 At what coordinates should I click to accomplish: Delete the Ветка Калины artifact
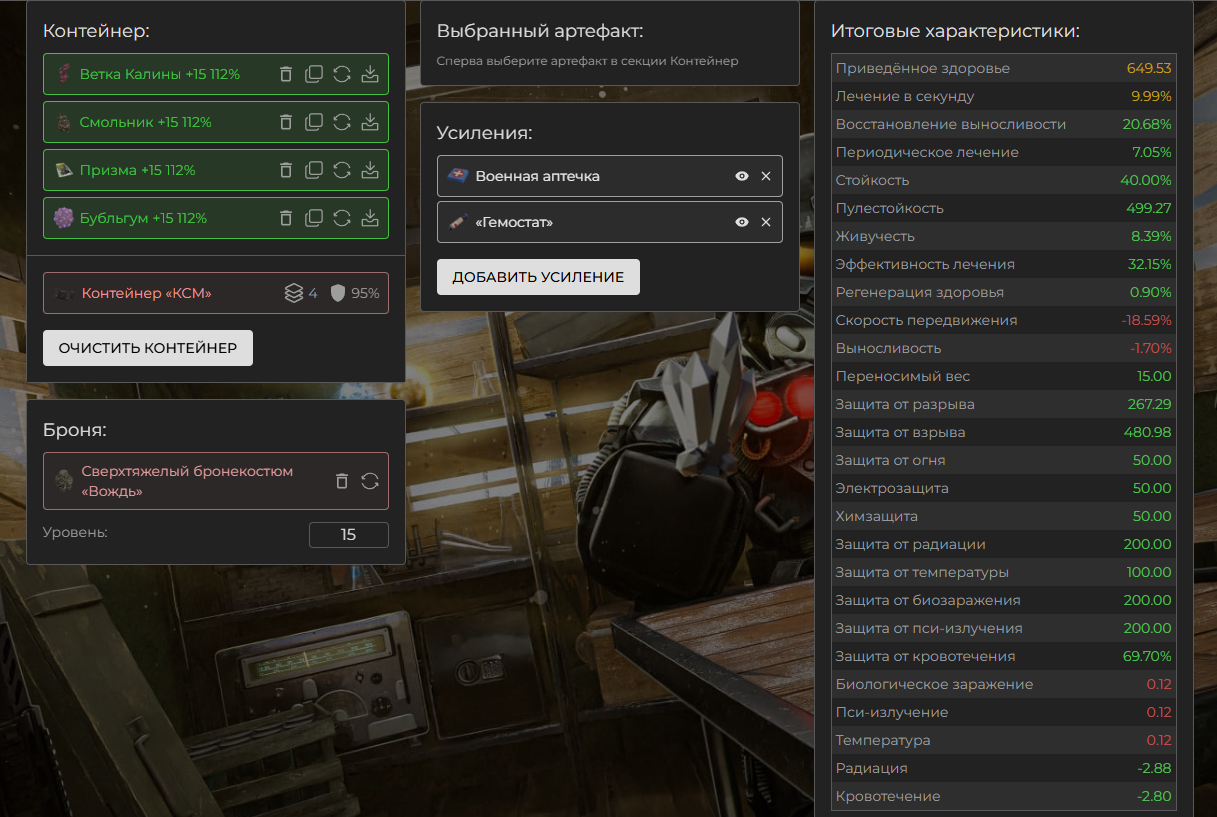coord(286,74)
